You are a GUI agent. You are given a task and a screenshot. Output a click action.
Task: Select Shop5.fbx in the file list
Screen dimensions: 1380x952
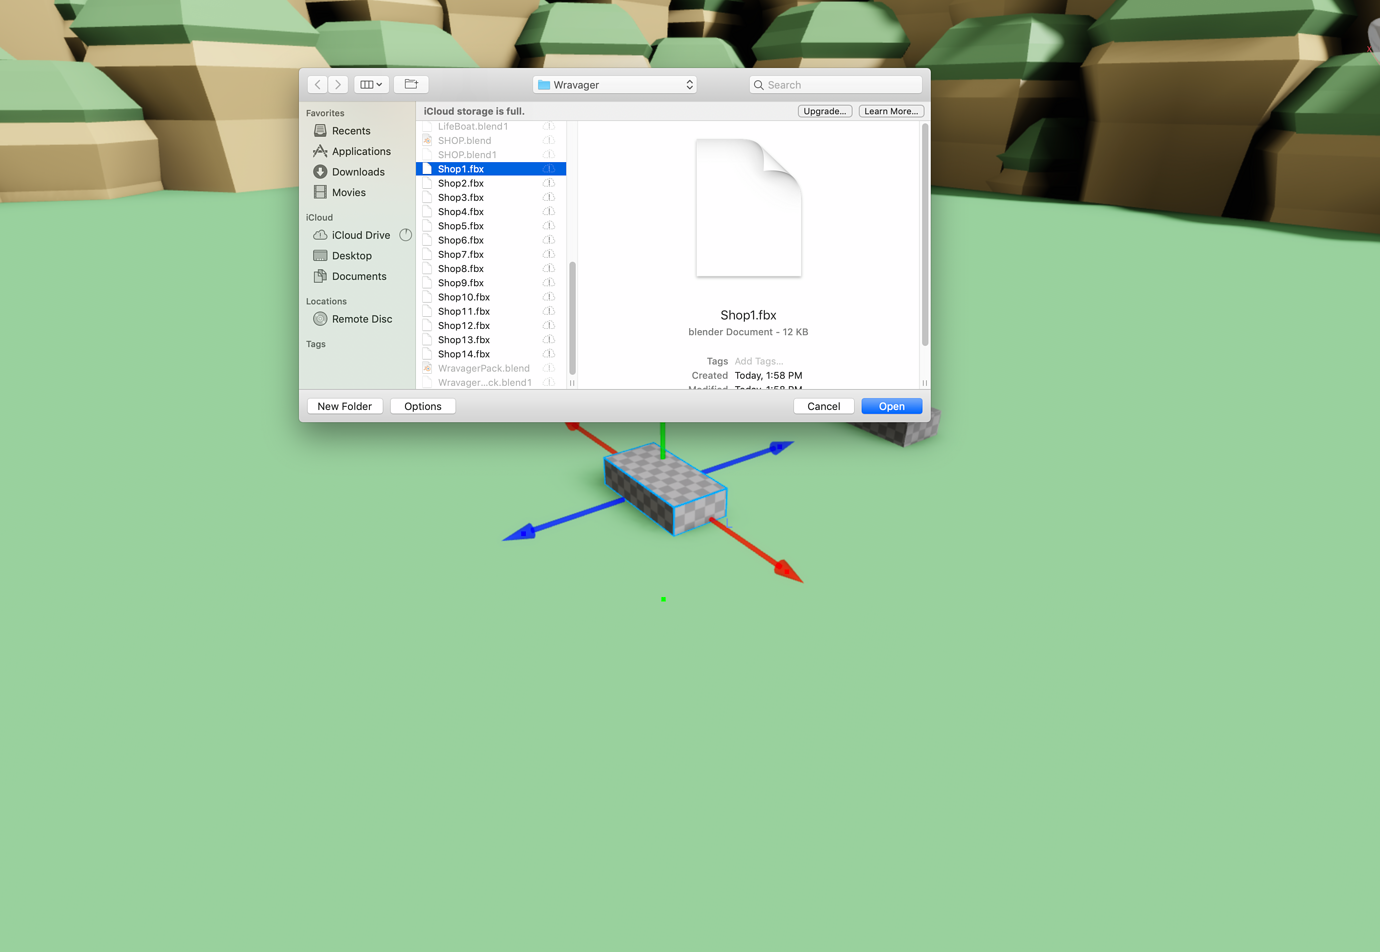pyautogui.click(x=491, y=226)
